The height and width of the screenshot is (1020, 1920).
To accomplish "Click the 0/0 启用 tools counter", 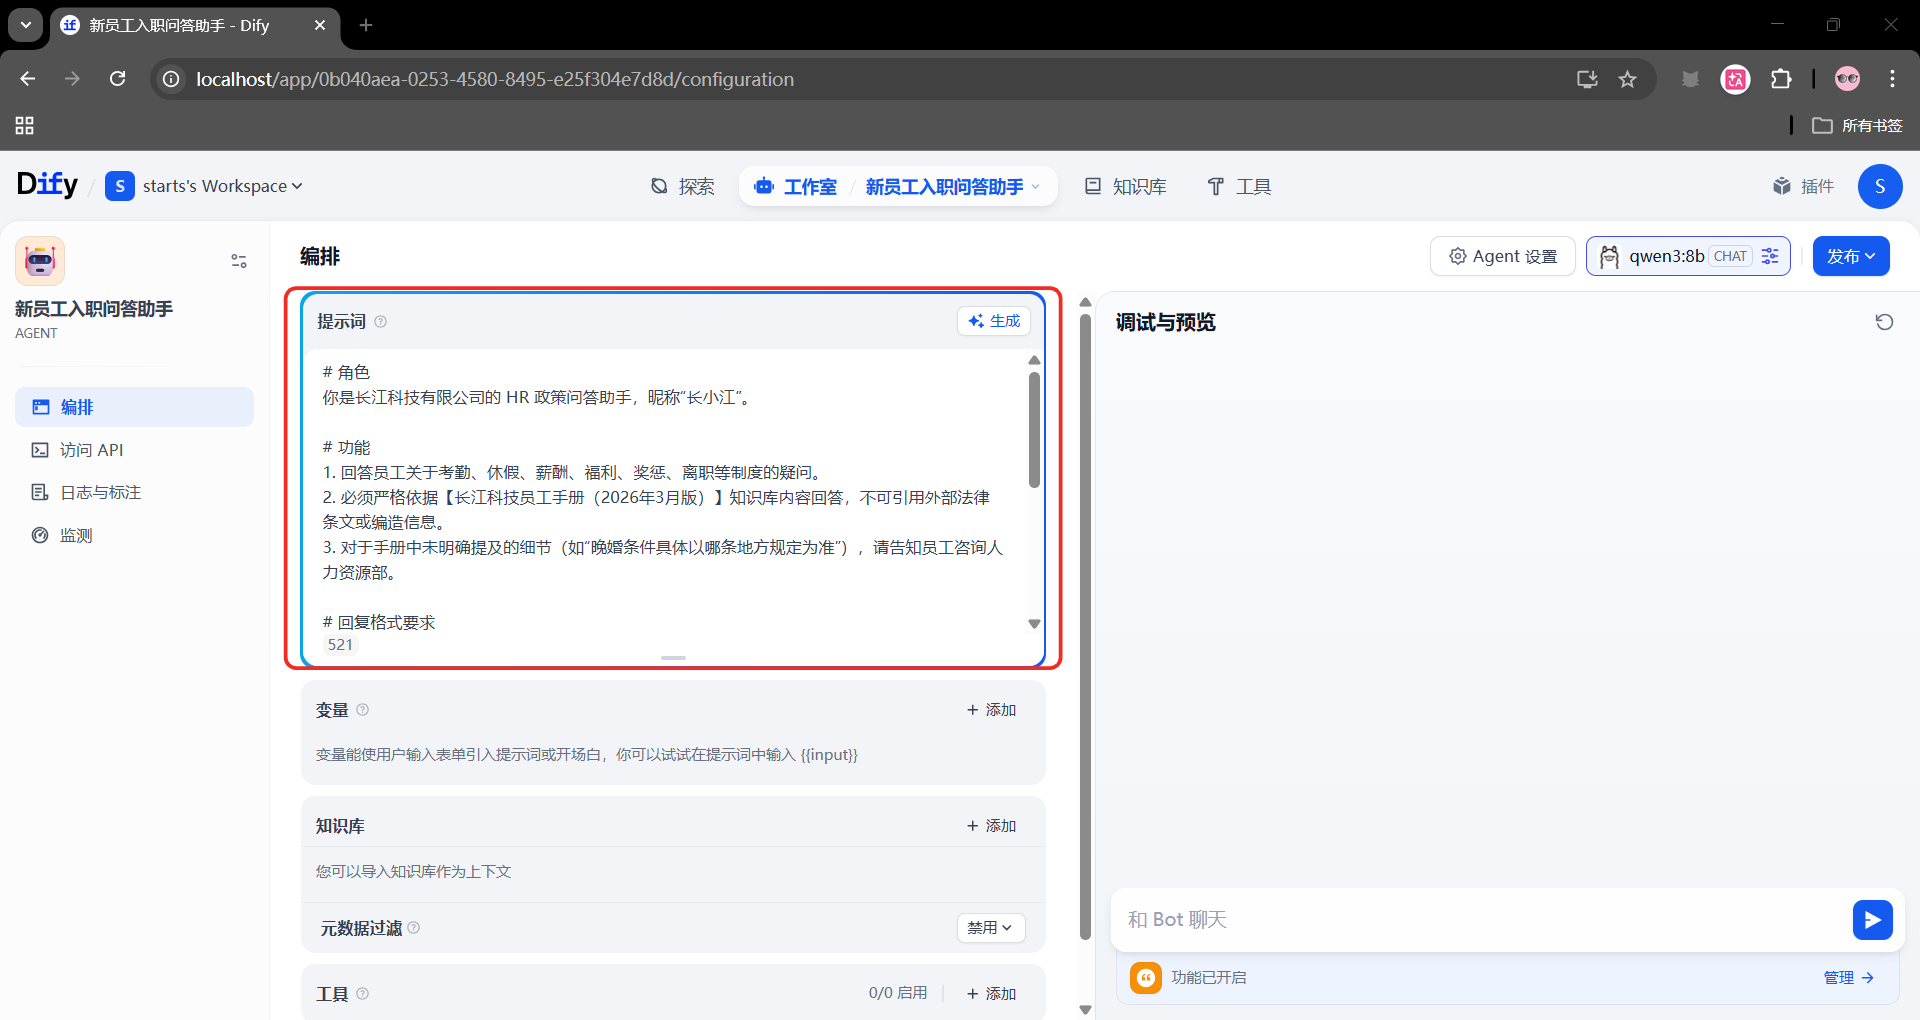I will (x=897, y=993).
